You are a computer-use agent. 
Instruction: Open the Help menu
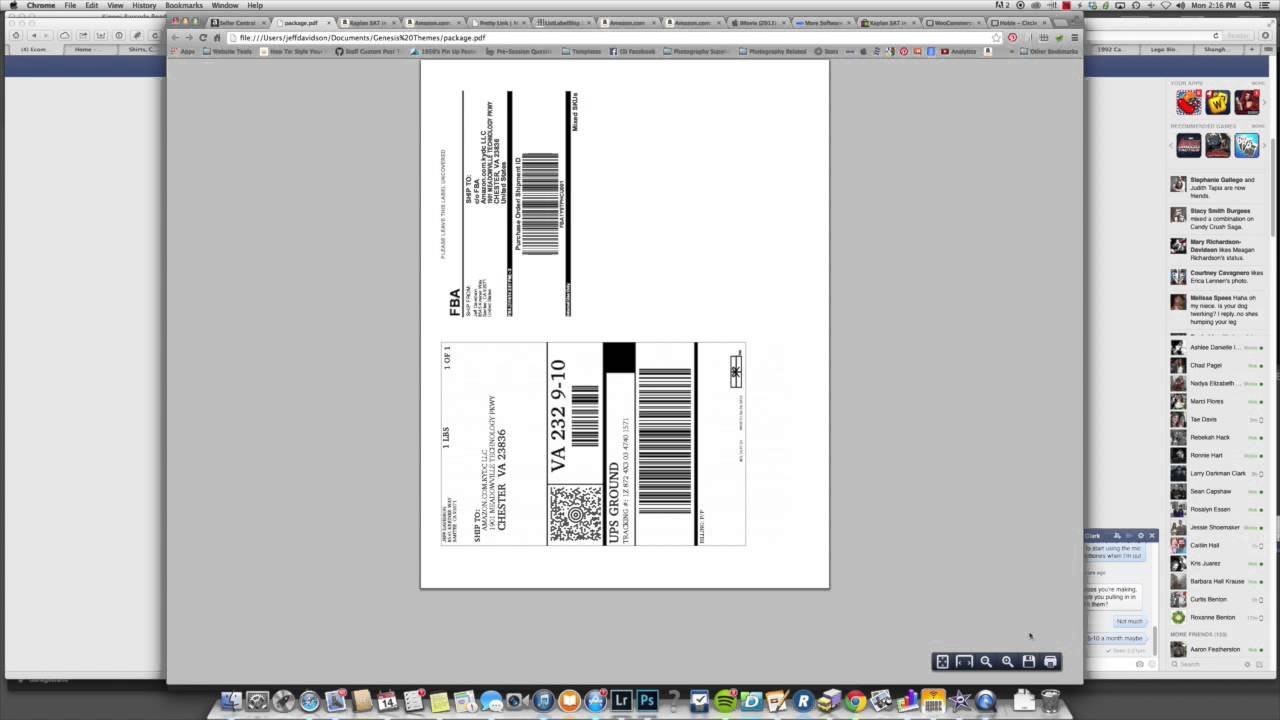[255, 5]
